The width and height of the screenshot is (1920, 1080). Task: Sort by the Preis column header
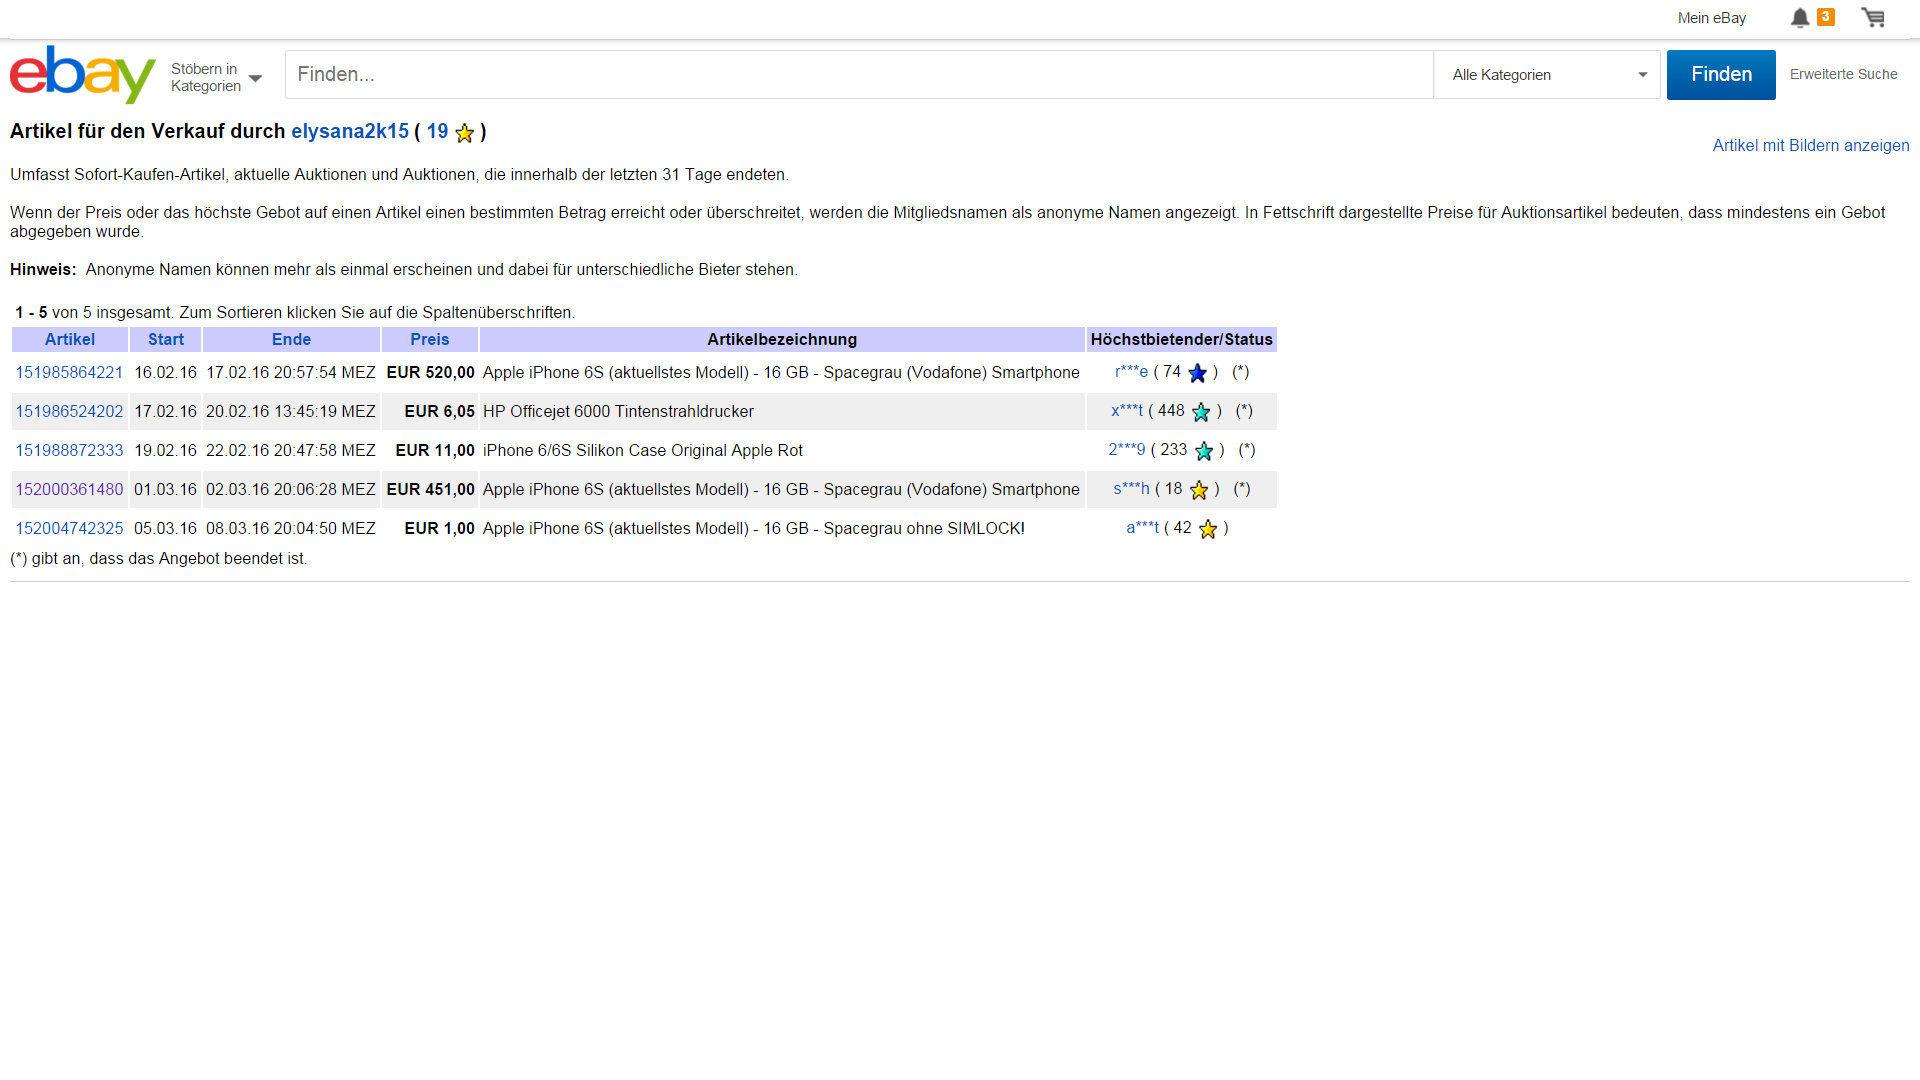(430, 339)
